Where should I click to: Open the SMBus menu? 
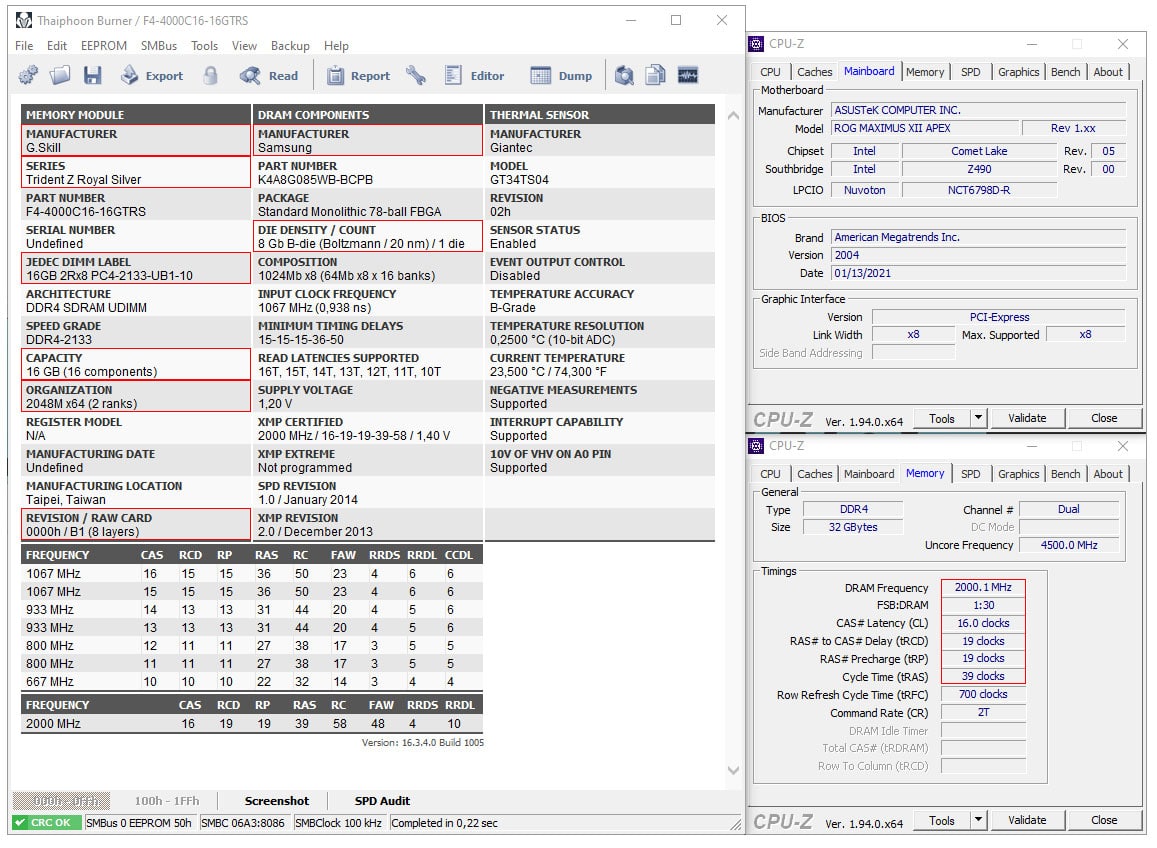coord(159,46)
